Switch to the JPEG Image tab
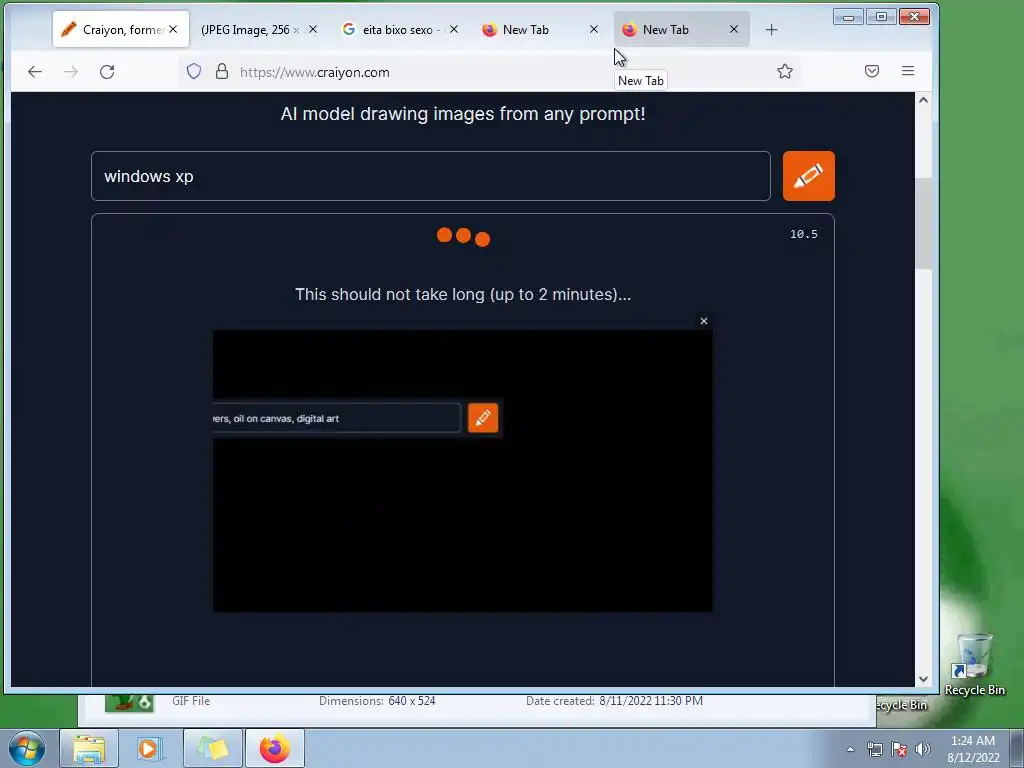 (x=249, y=29)
